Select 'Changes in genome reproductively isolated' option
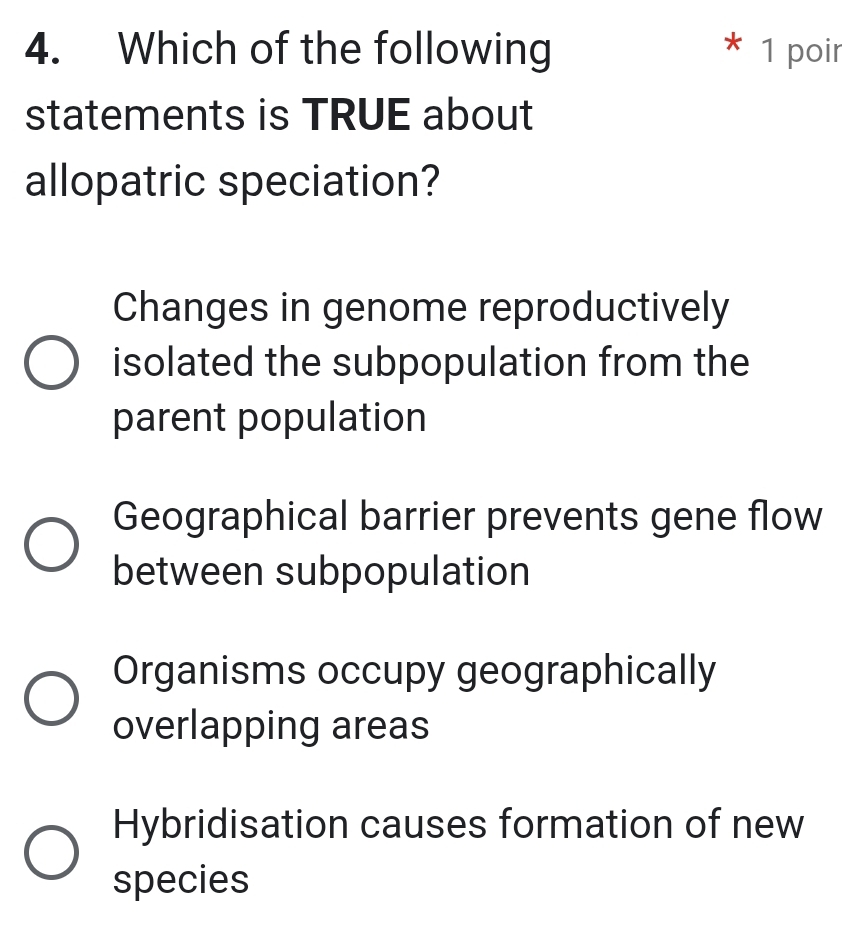Screen dimensions: 842x930 52,363
